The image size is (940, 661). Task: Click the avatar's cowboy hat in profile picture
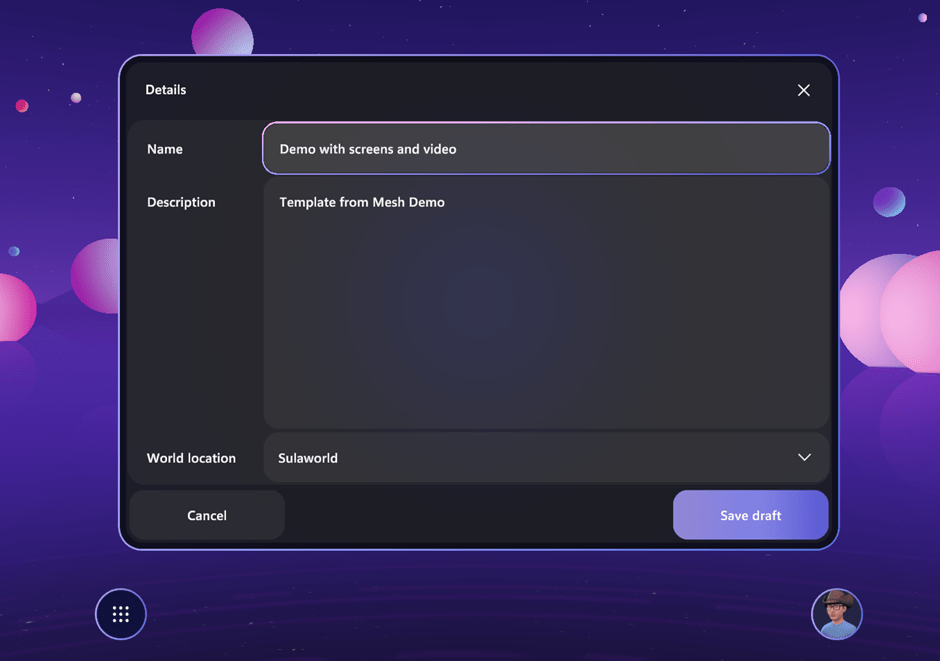[837, 598]
